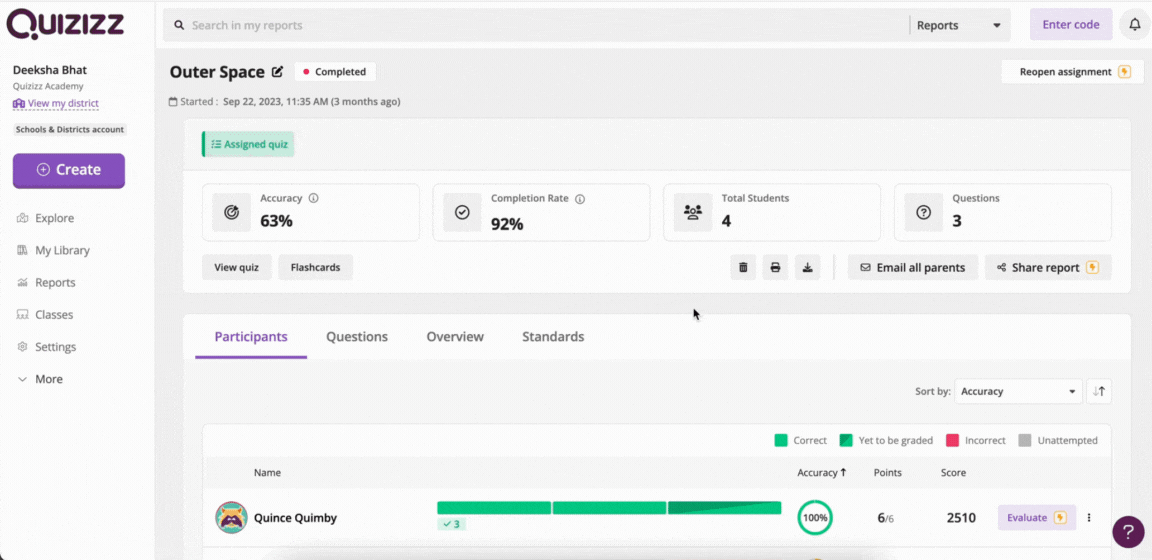This screenshot has width=1152, height=560.
Task: Click the Assigned quiz tag
Action: coord(248,144)
